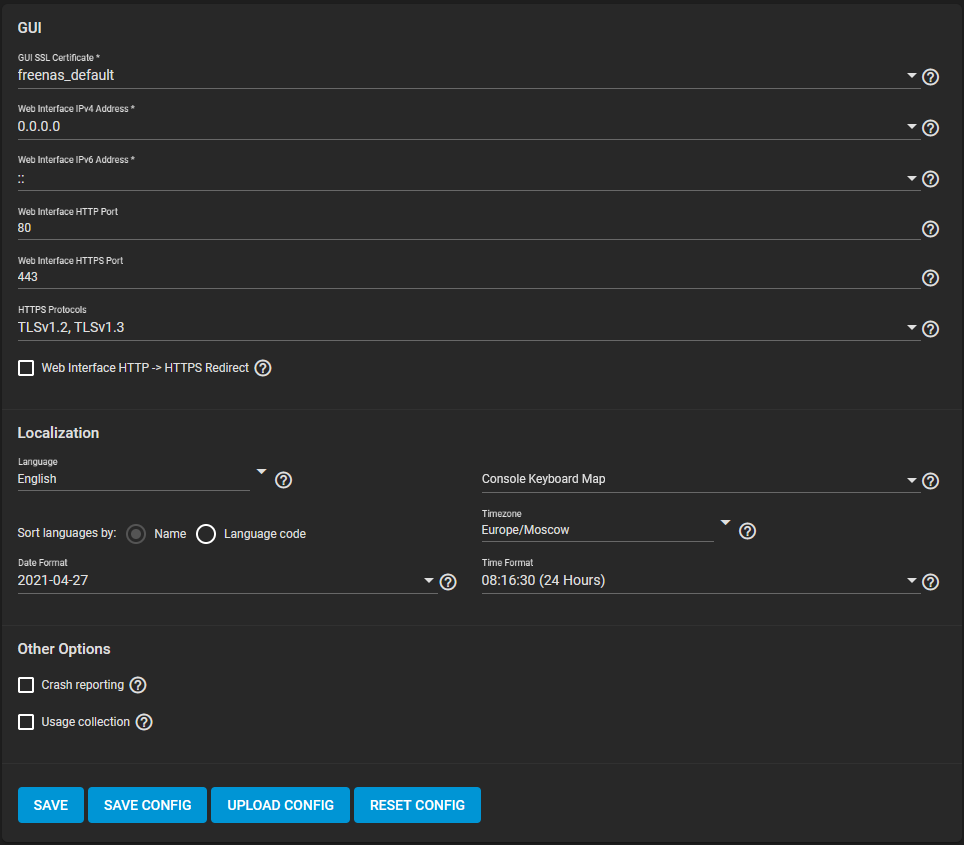The height and width of the screenshot is (845, 964).
Task: Click the 'English' language value
Action: coord(37,479)
